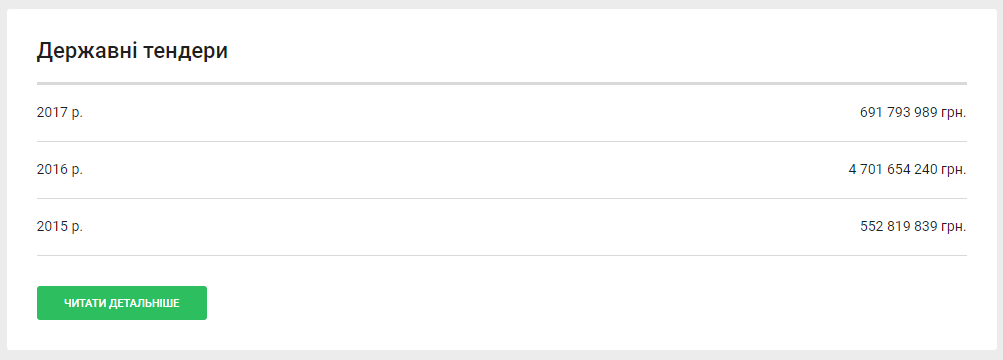Image resolution: width=1003 pixels, height=360 pixels.
Task: Click the digits 691 in the 2017 amount
Action: (870, 113)
